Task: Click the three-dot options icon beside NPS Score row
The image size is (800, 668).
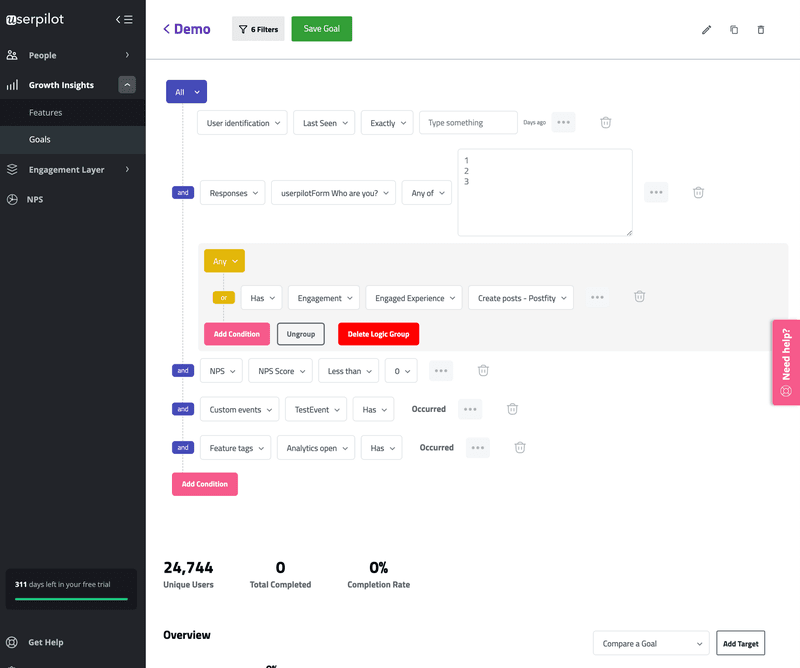Action: pos(441,370)
